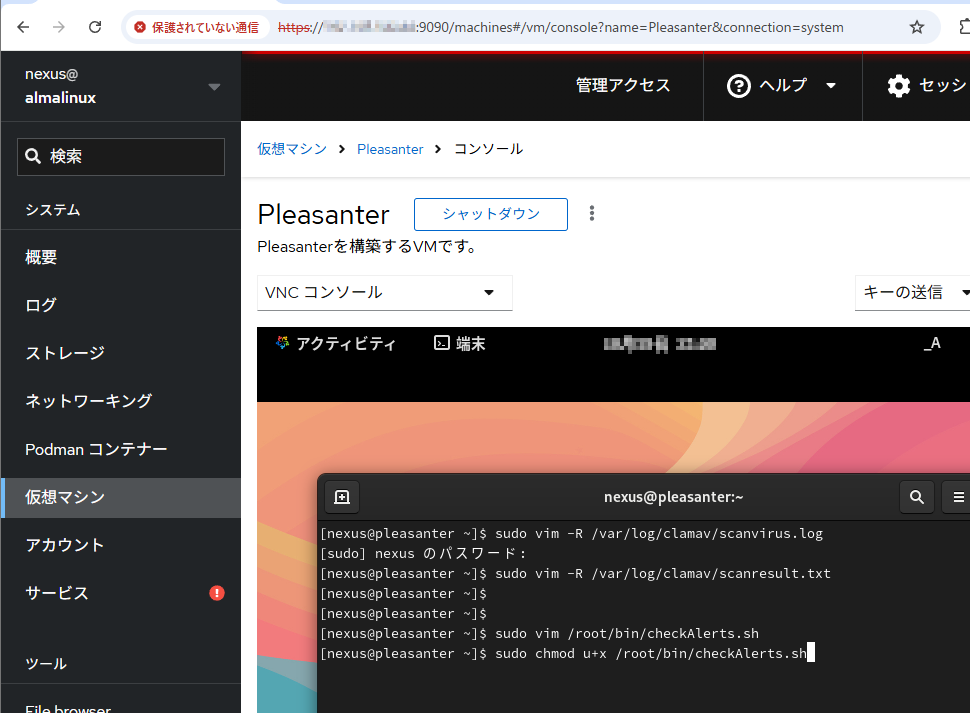
Task: Click the 検索 search field
Action: (x=121, y=157)
